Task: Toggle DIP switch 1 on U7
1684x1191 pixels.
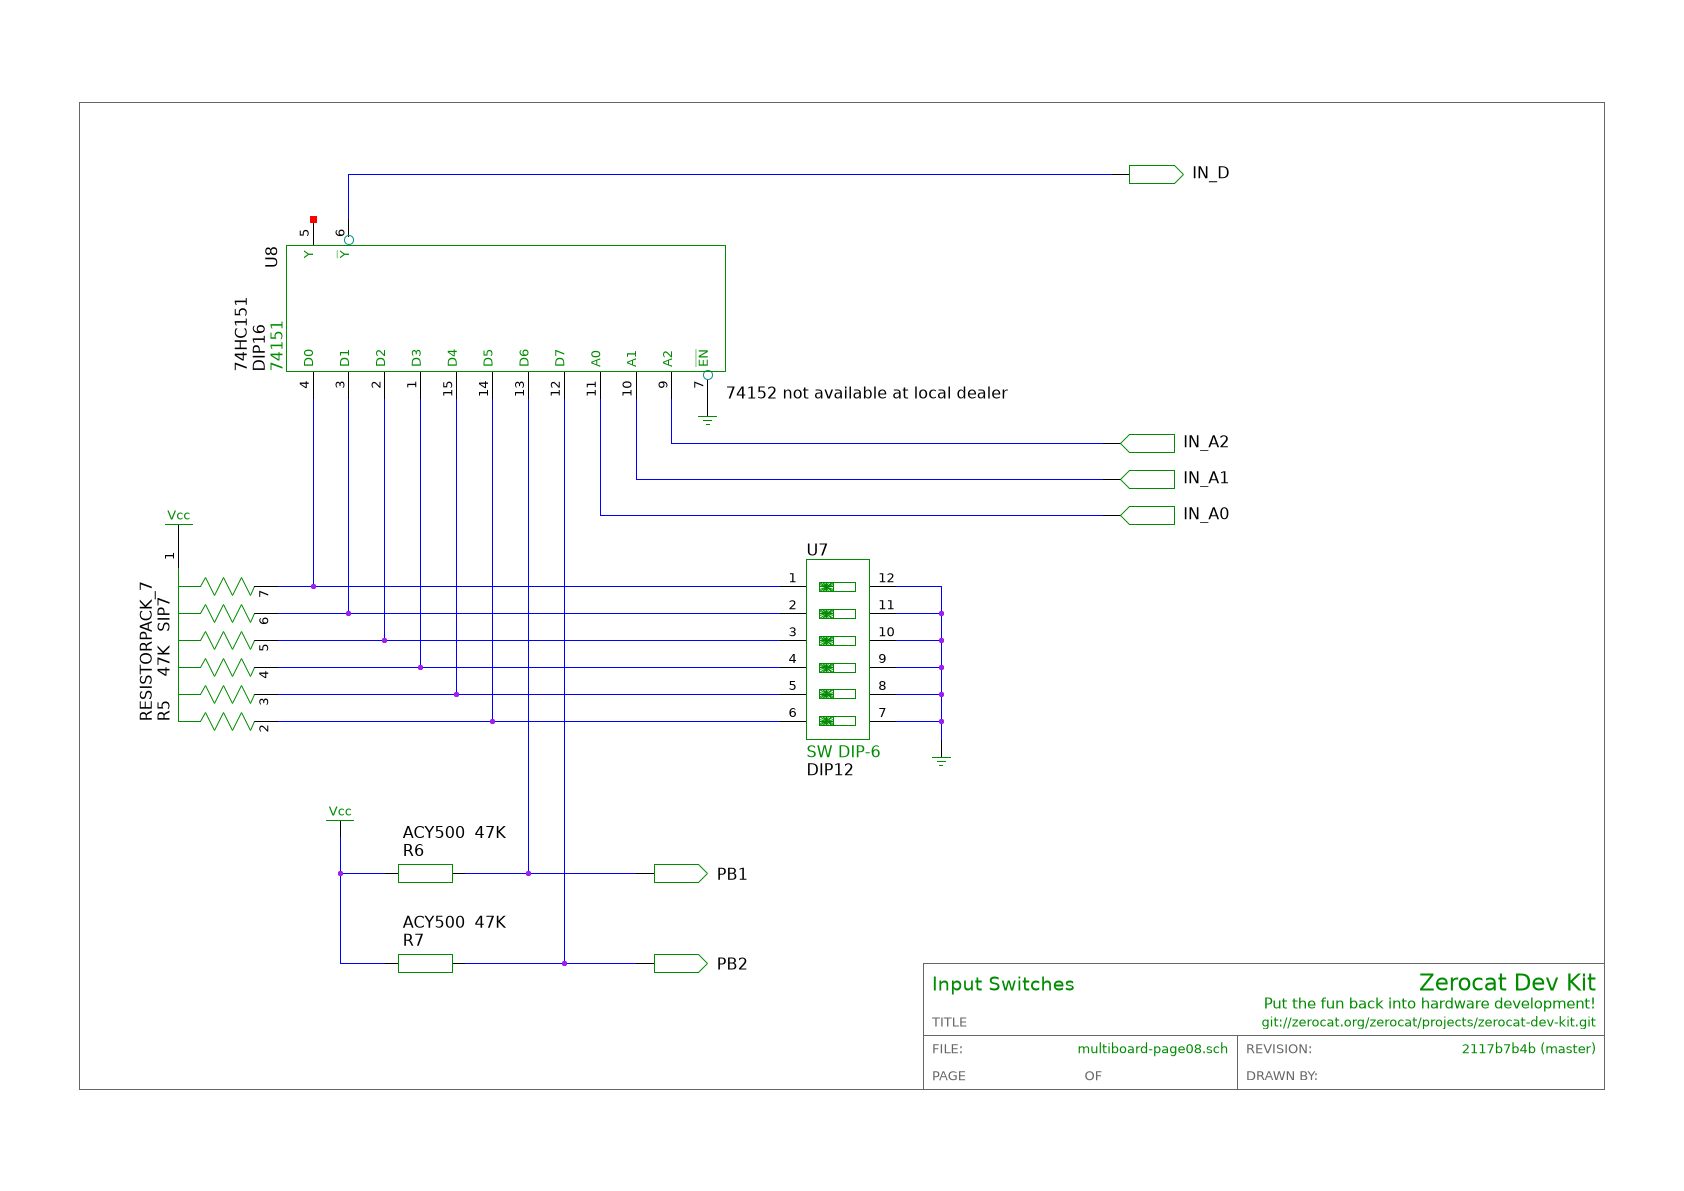Action: pos(837,587)
